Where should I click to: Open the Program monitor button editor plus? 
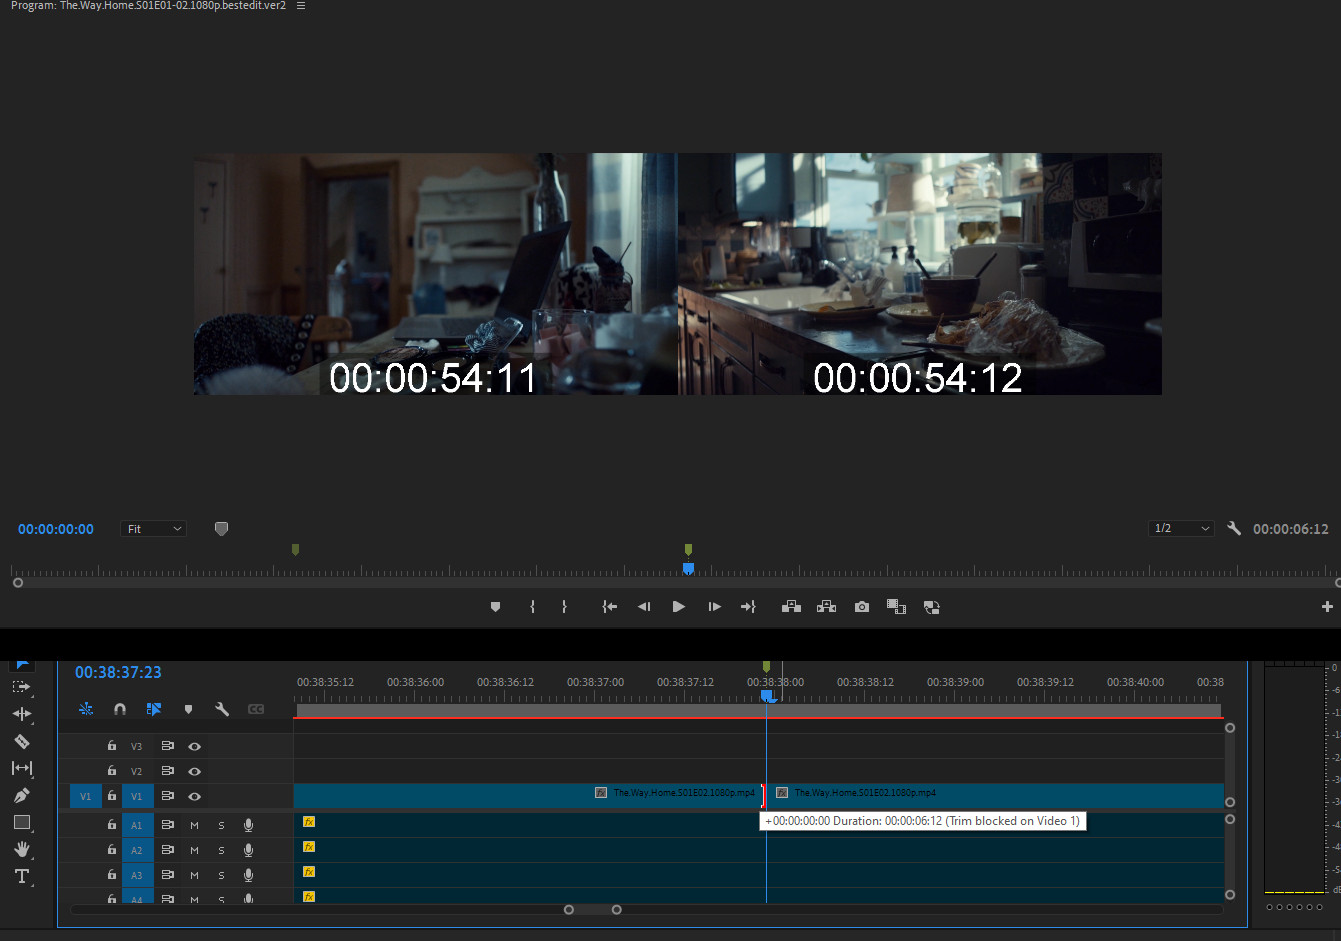pos(1327,607)
